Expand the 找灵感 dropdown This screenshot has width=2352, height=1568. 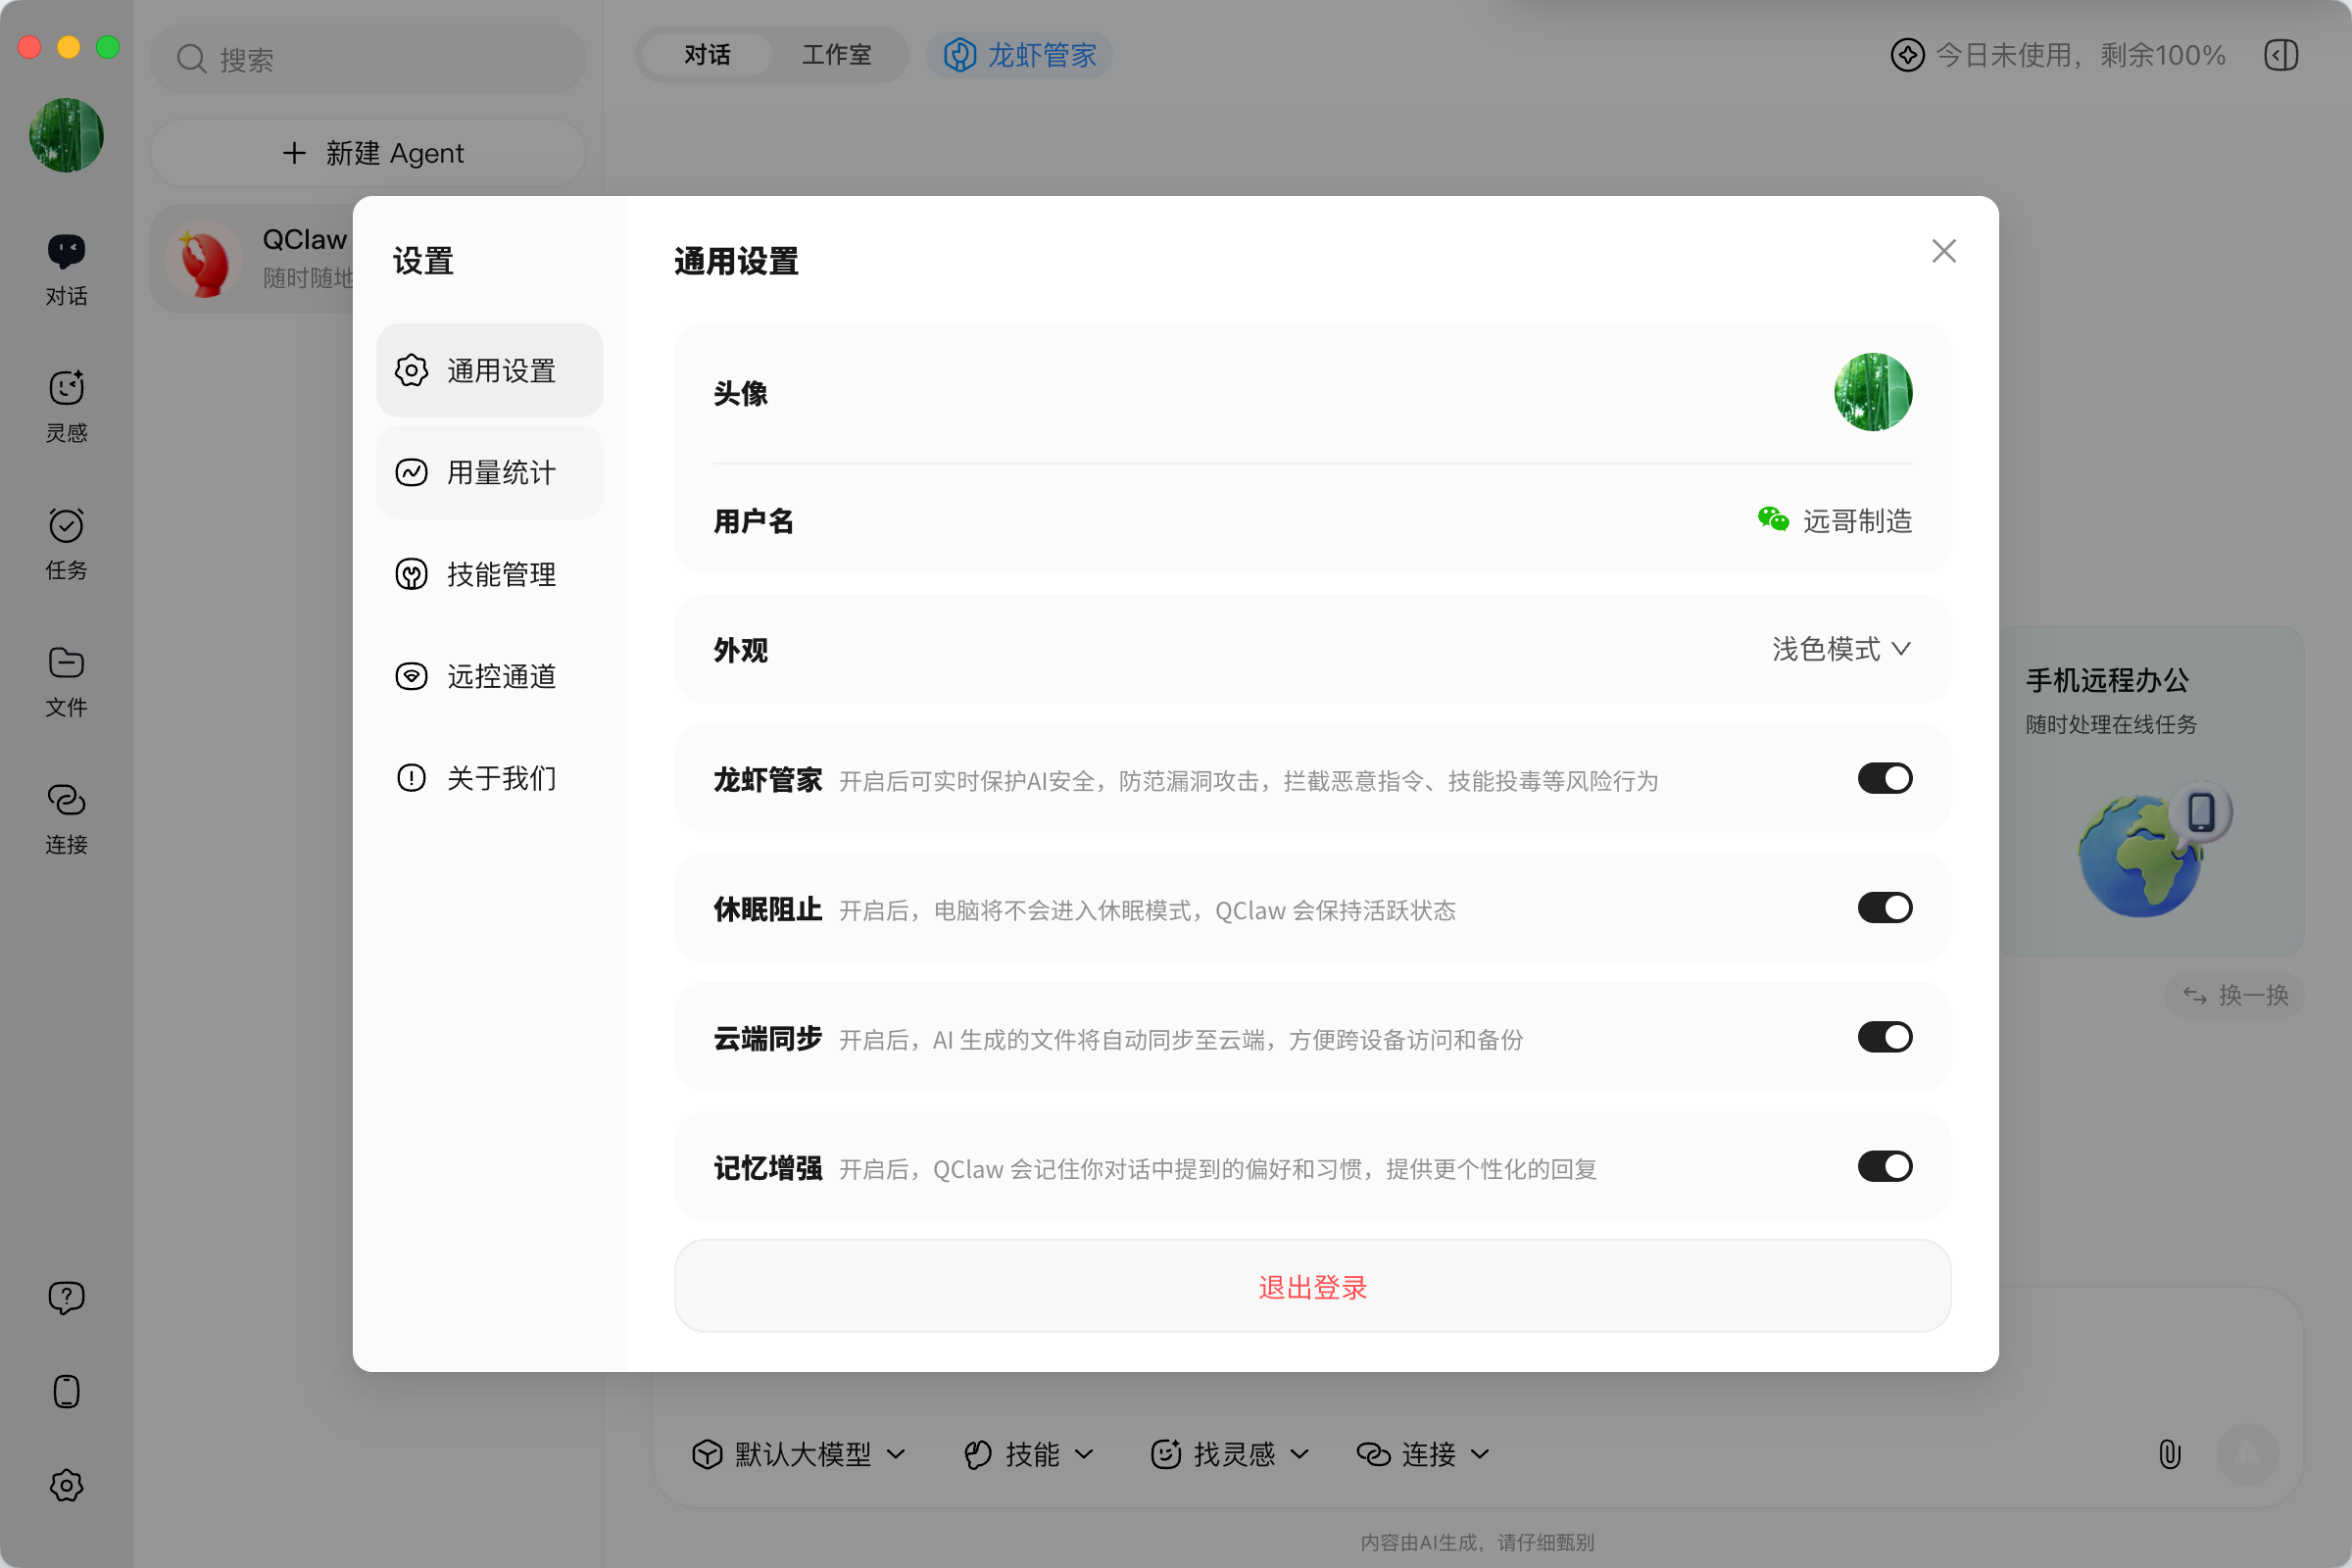[1229, 1453]
